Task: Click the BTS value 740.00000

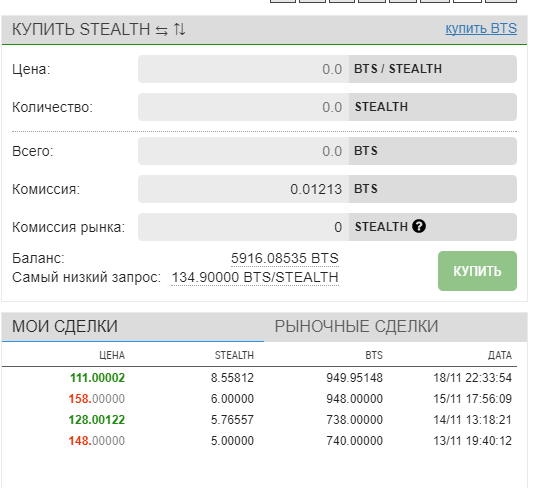Action: [x=354, y=441]
